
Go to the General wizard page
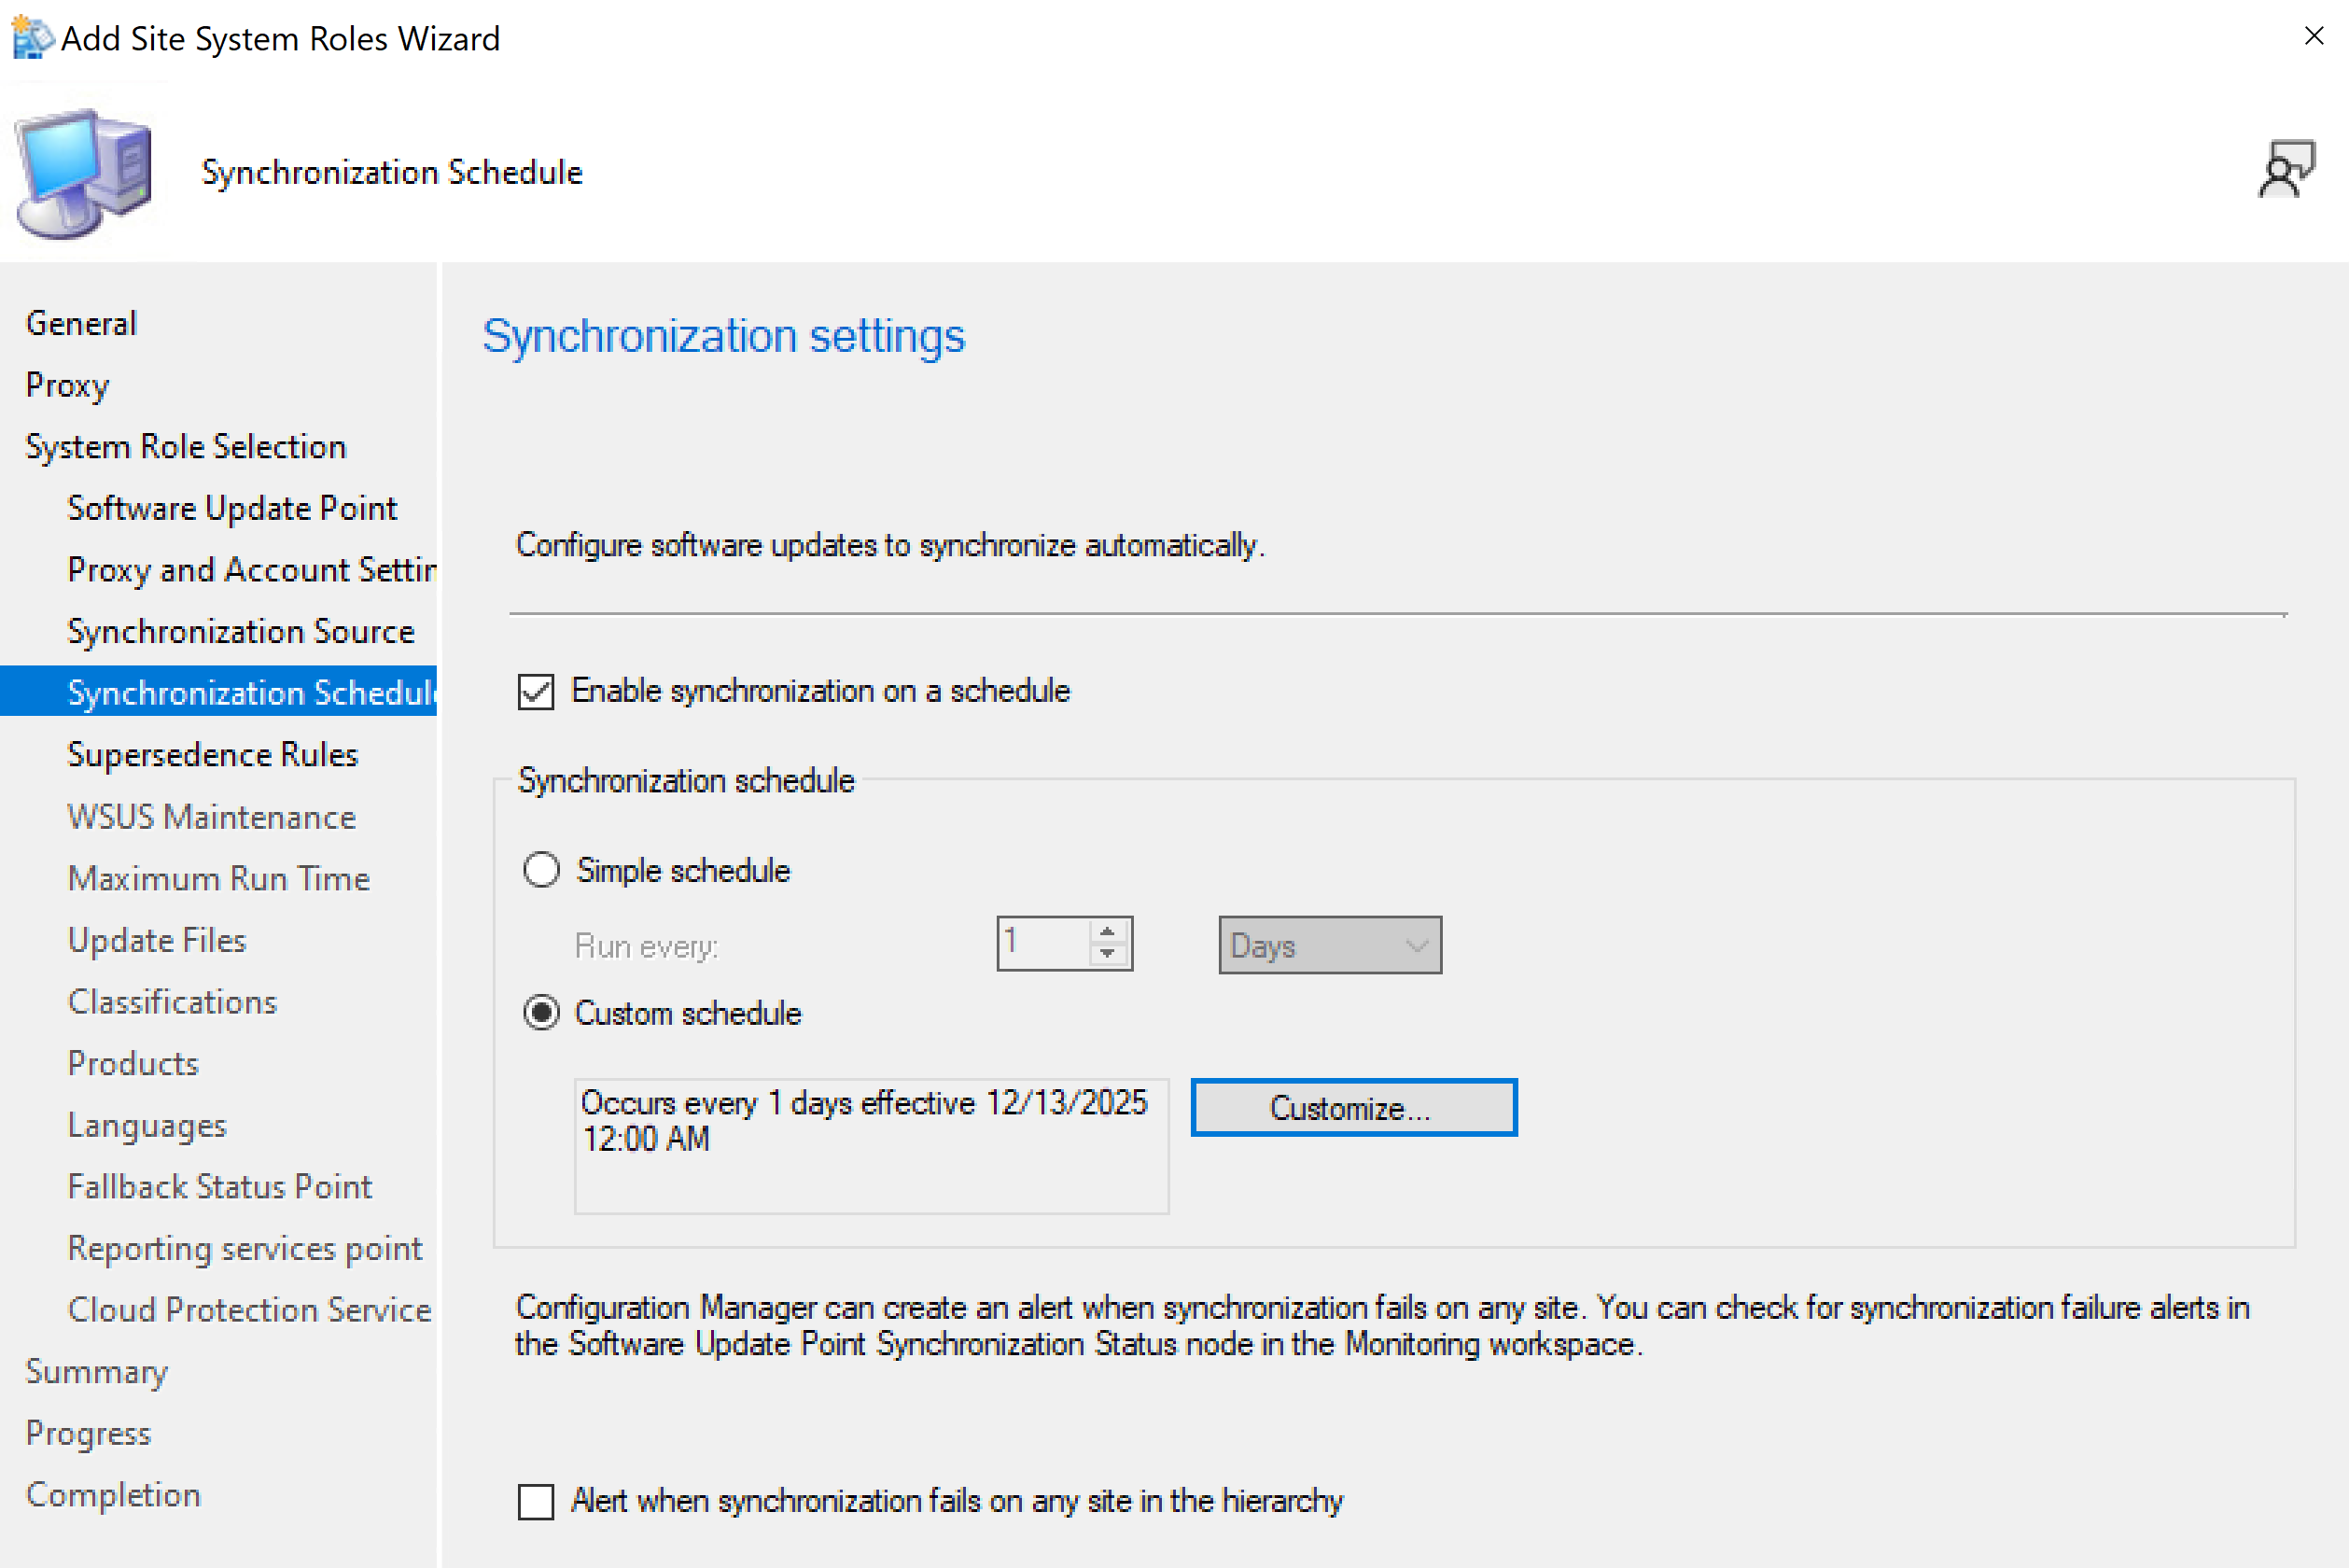pos(81,324)
